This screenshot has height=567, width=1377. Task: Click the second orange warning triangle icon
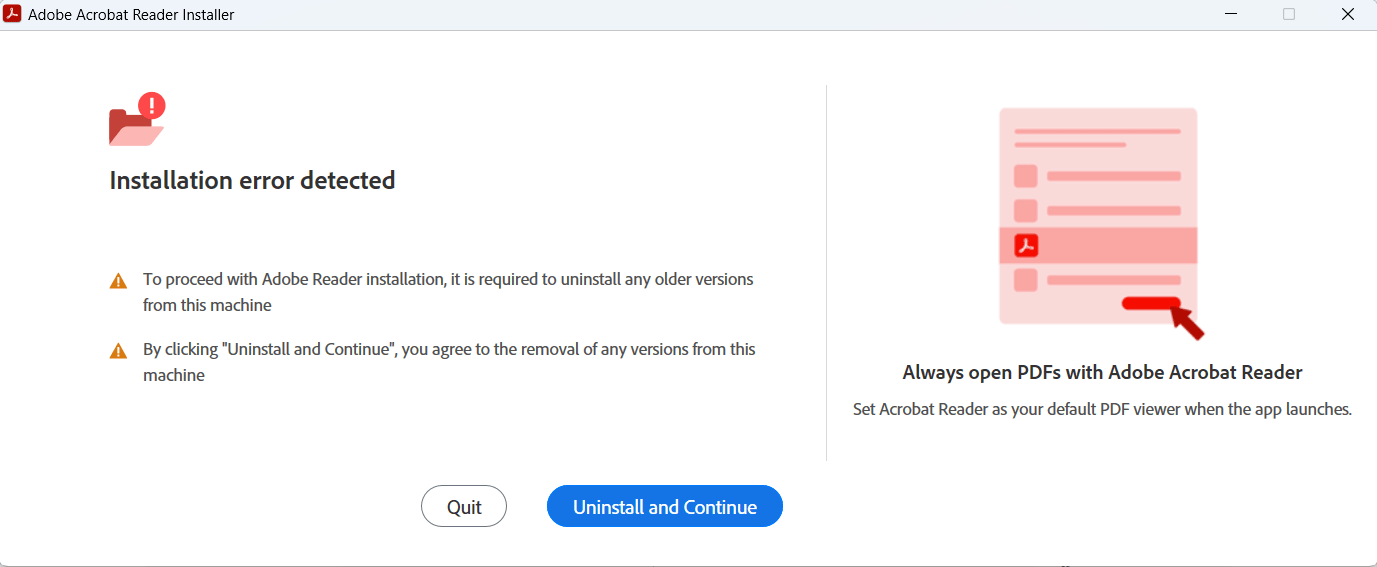click(119, 351)
